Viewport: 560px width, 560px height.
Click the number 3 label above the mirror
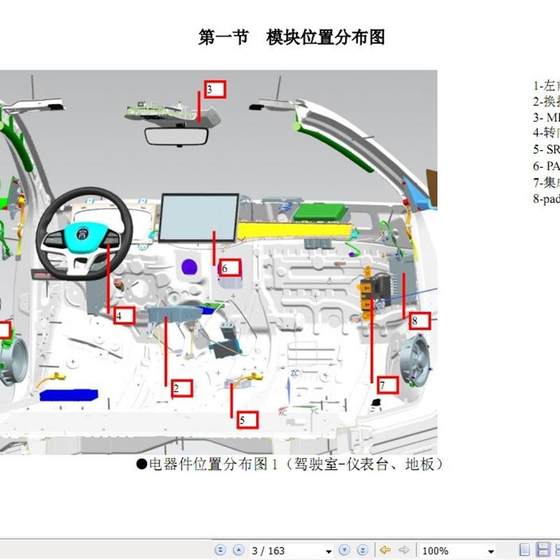tap(215, 89)
